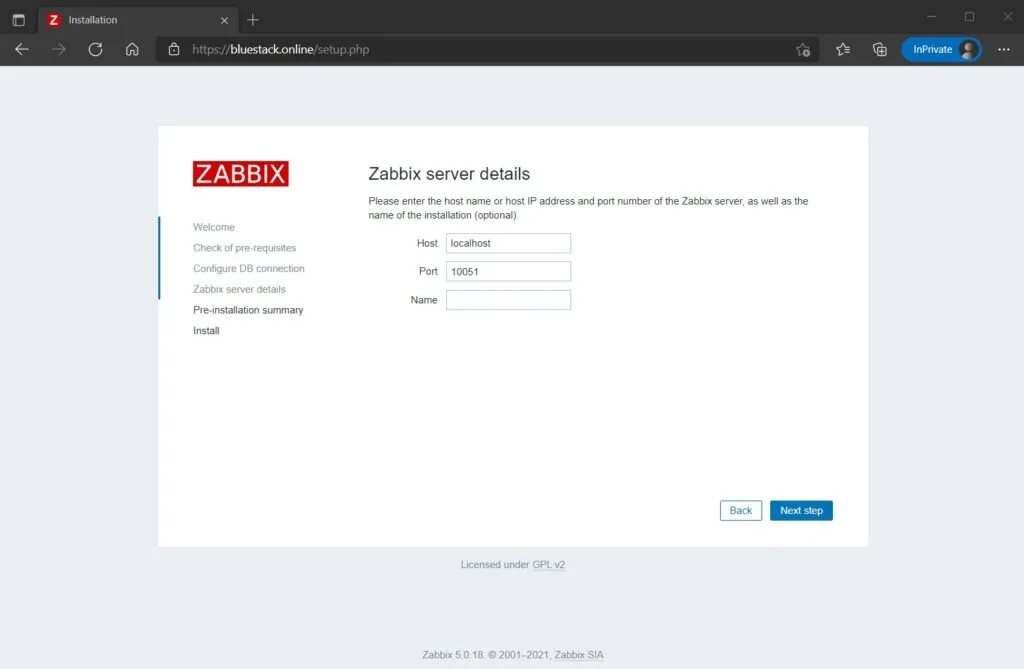Select Configure DB connection step
1024x669 pixels.
tap(248, 269)
